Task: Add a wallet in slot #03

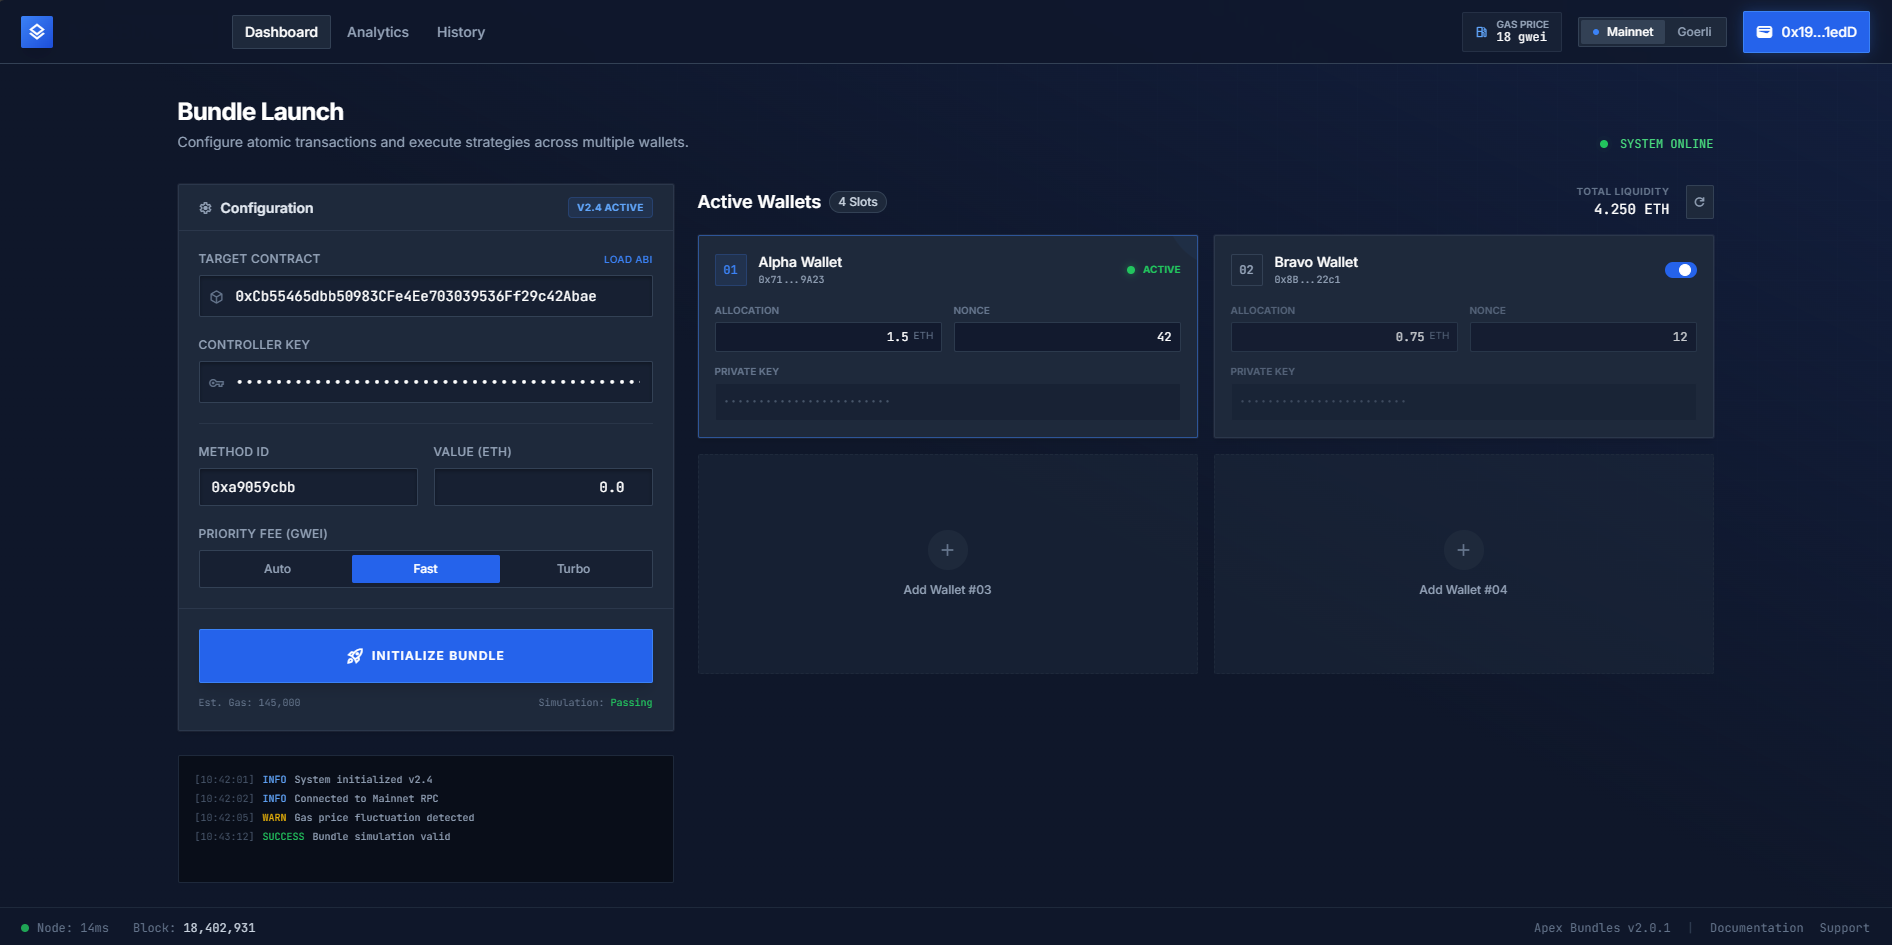Action: 947,550
